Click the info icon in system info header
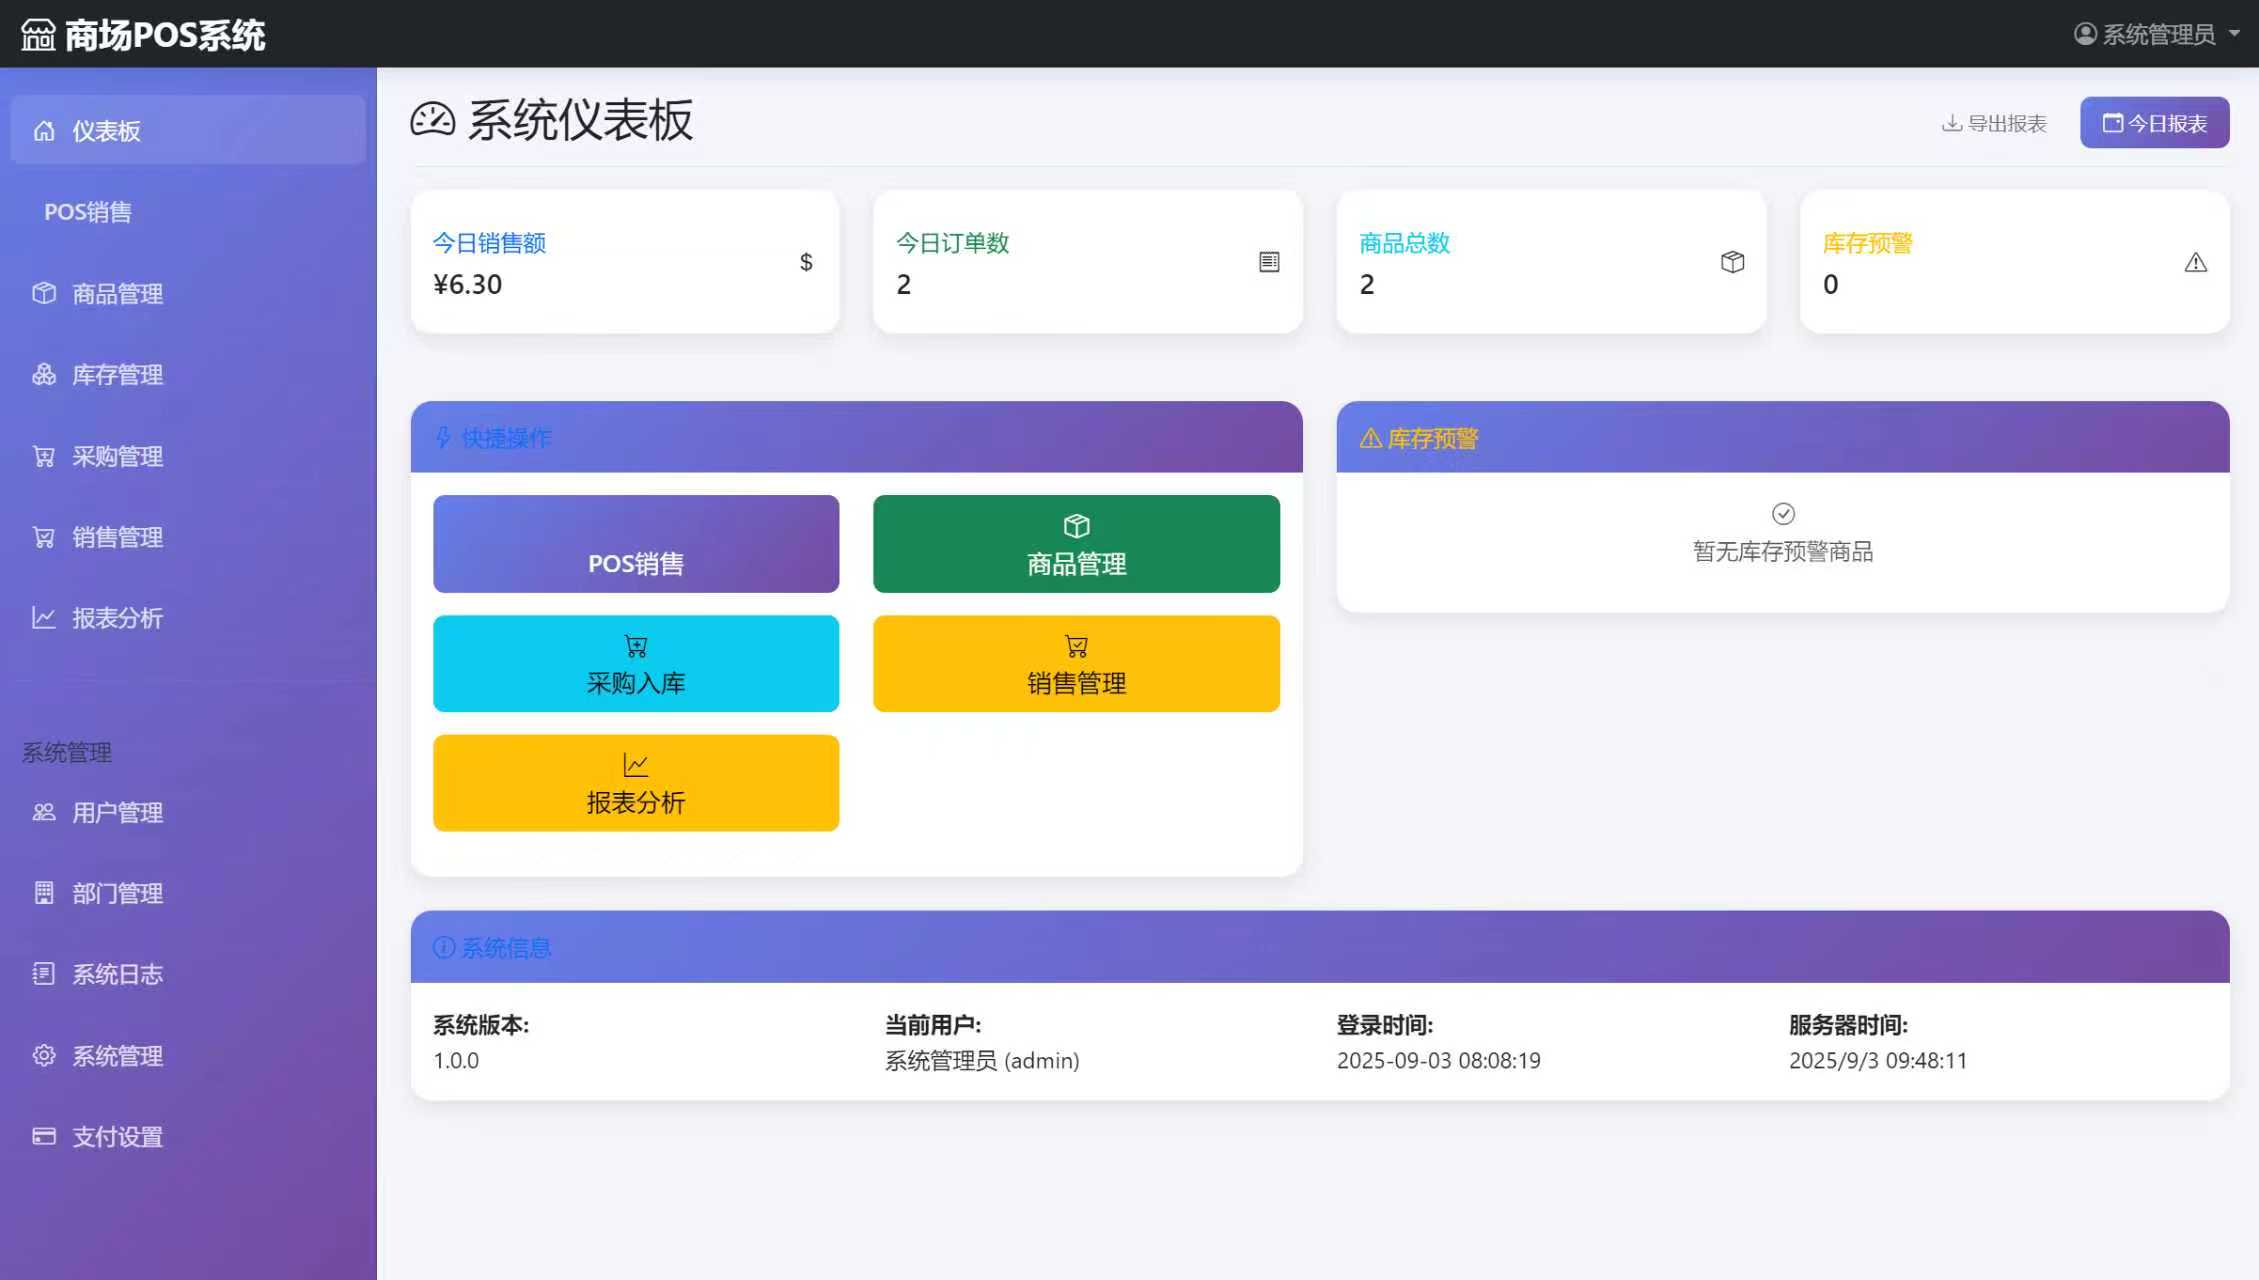2259x1280 pixels. [x=444, y=947]
